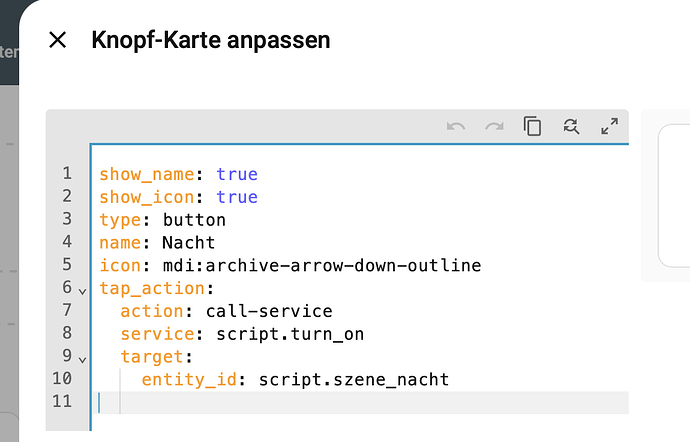Click line number 10 in the gutter
This screenshot has height=442, width=690.
(62, 379)
